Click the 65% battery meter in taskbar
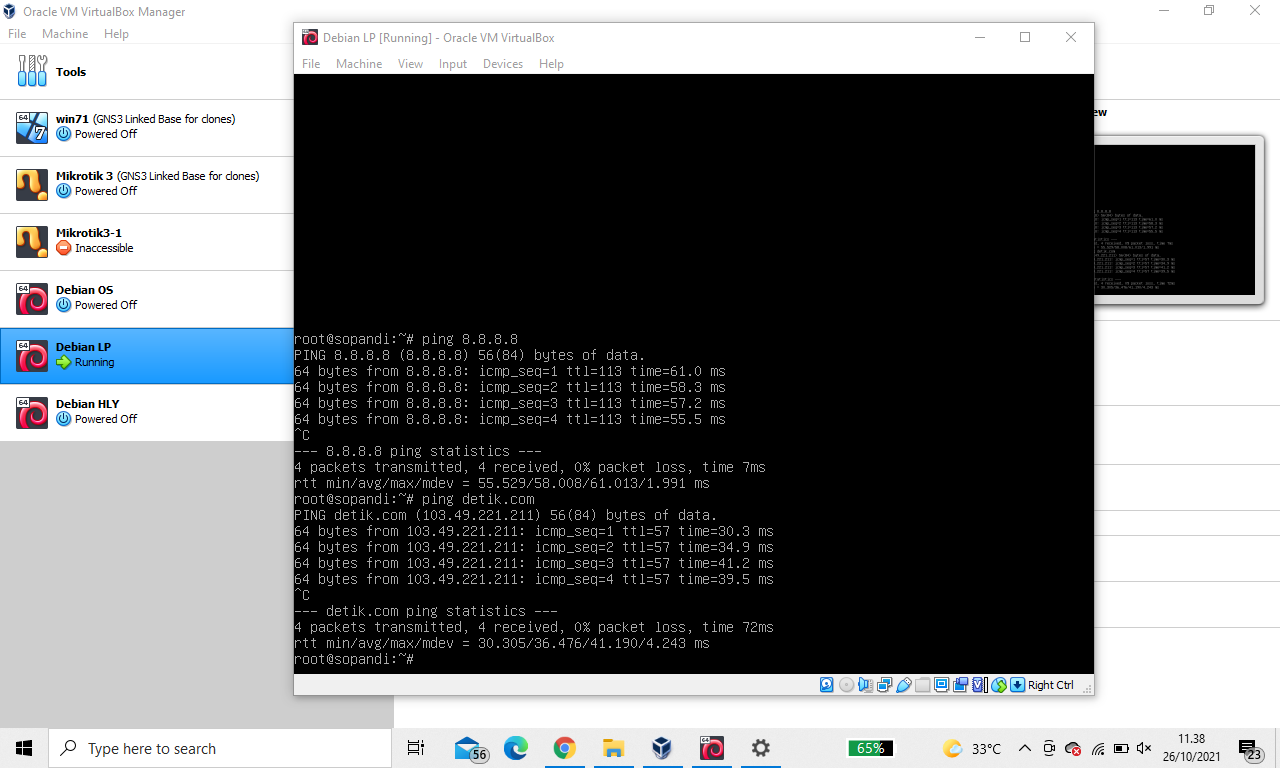The image size is (1280, 768). pyautogui.click(x=870, y=748)
